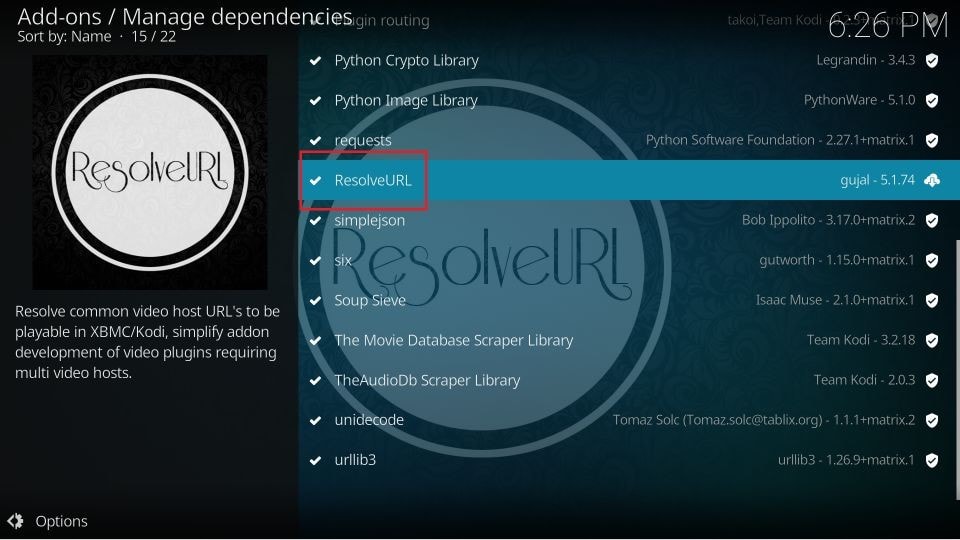
Task: Click checkmark beside Python Image Library
Action: [x=315, y=100]
